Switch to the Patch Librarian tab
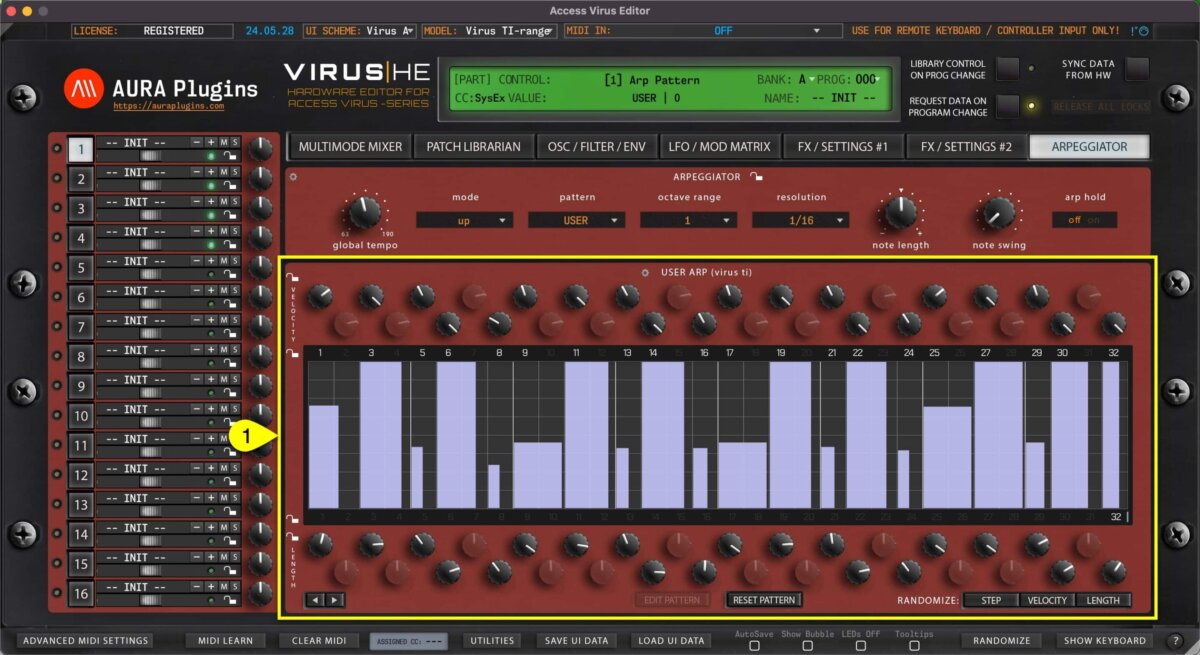Screen dimensions: 1200x655 473,147
